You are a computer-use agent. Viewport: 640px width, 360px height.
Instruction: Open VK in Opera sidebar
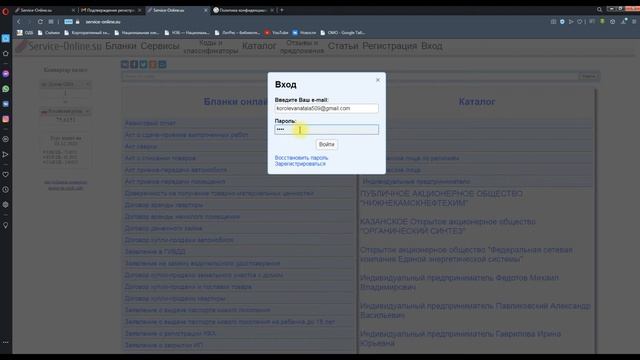coord(6,104)
